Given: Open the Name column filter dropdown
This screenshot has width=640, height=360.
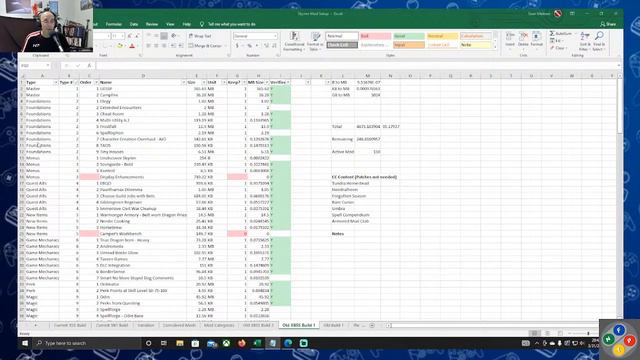Looking at the screenshot, I should pyautogui.click(x=183, y=82).
